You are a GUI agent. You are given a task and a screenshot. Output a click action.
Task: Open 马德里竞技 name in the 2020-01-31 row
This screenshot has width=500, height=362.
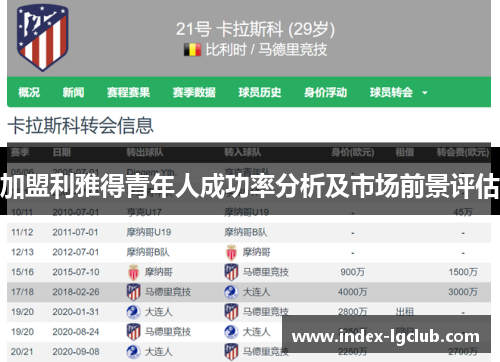(x=266, y=312)
